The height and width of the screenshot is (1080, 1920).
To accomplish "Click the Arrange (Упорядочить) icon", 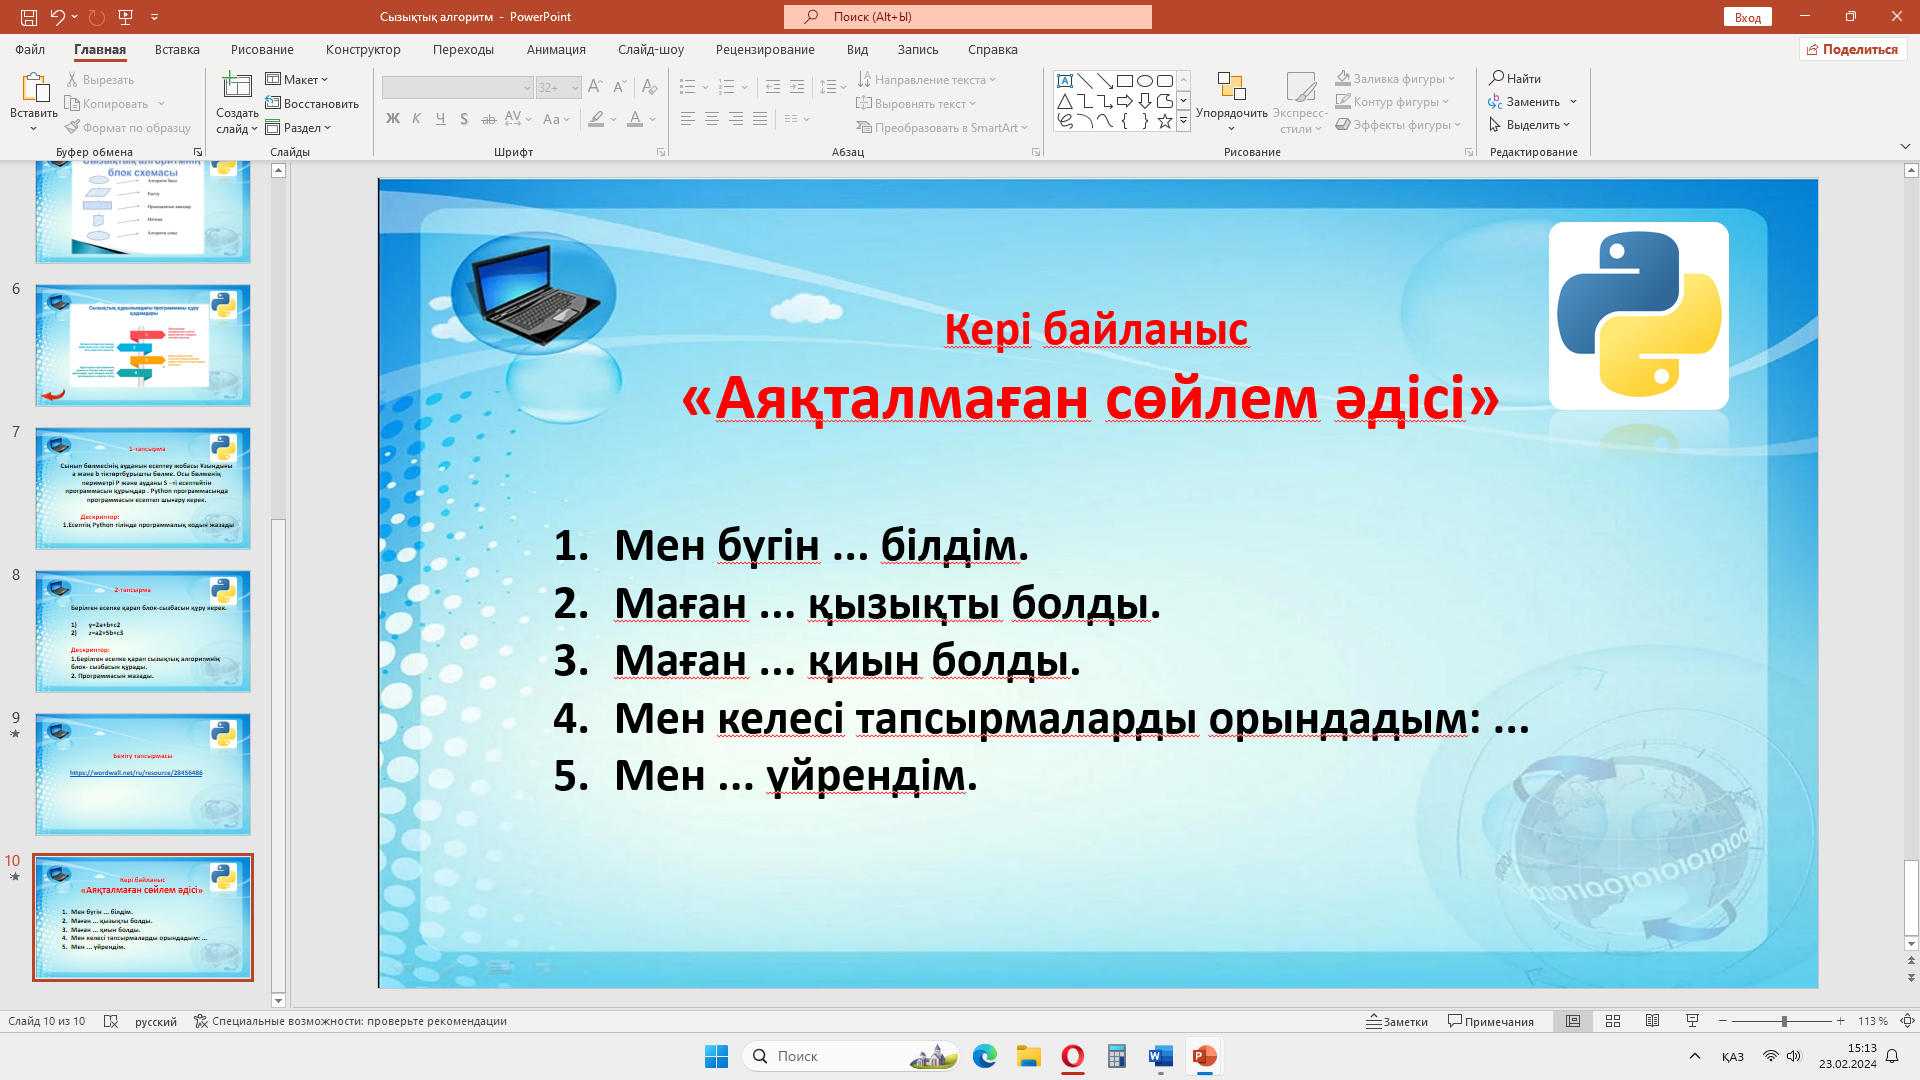I will coord(1231,88).
